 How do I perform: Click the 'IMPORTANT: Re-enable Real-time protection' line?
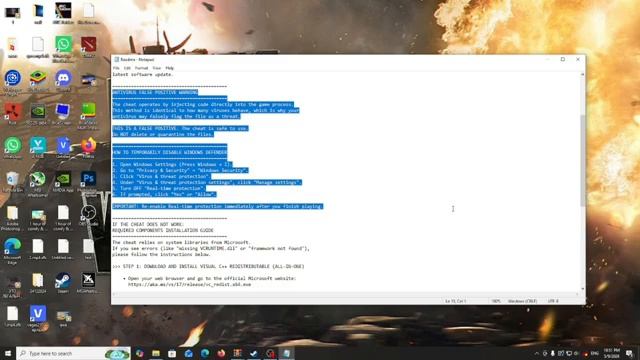coord(218,207)
